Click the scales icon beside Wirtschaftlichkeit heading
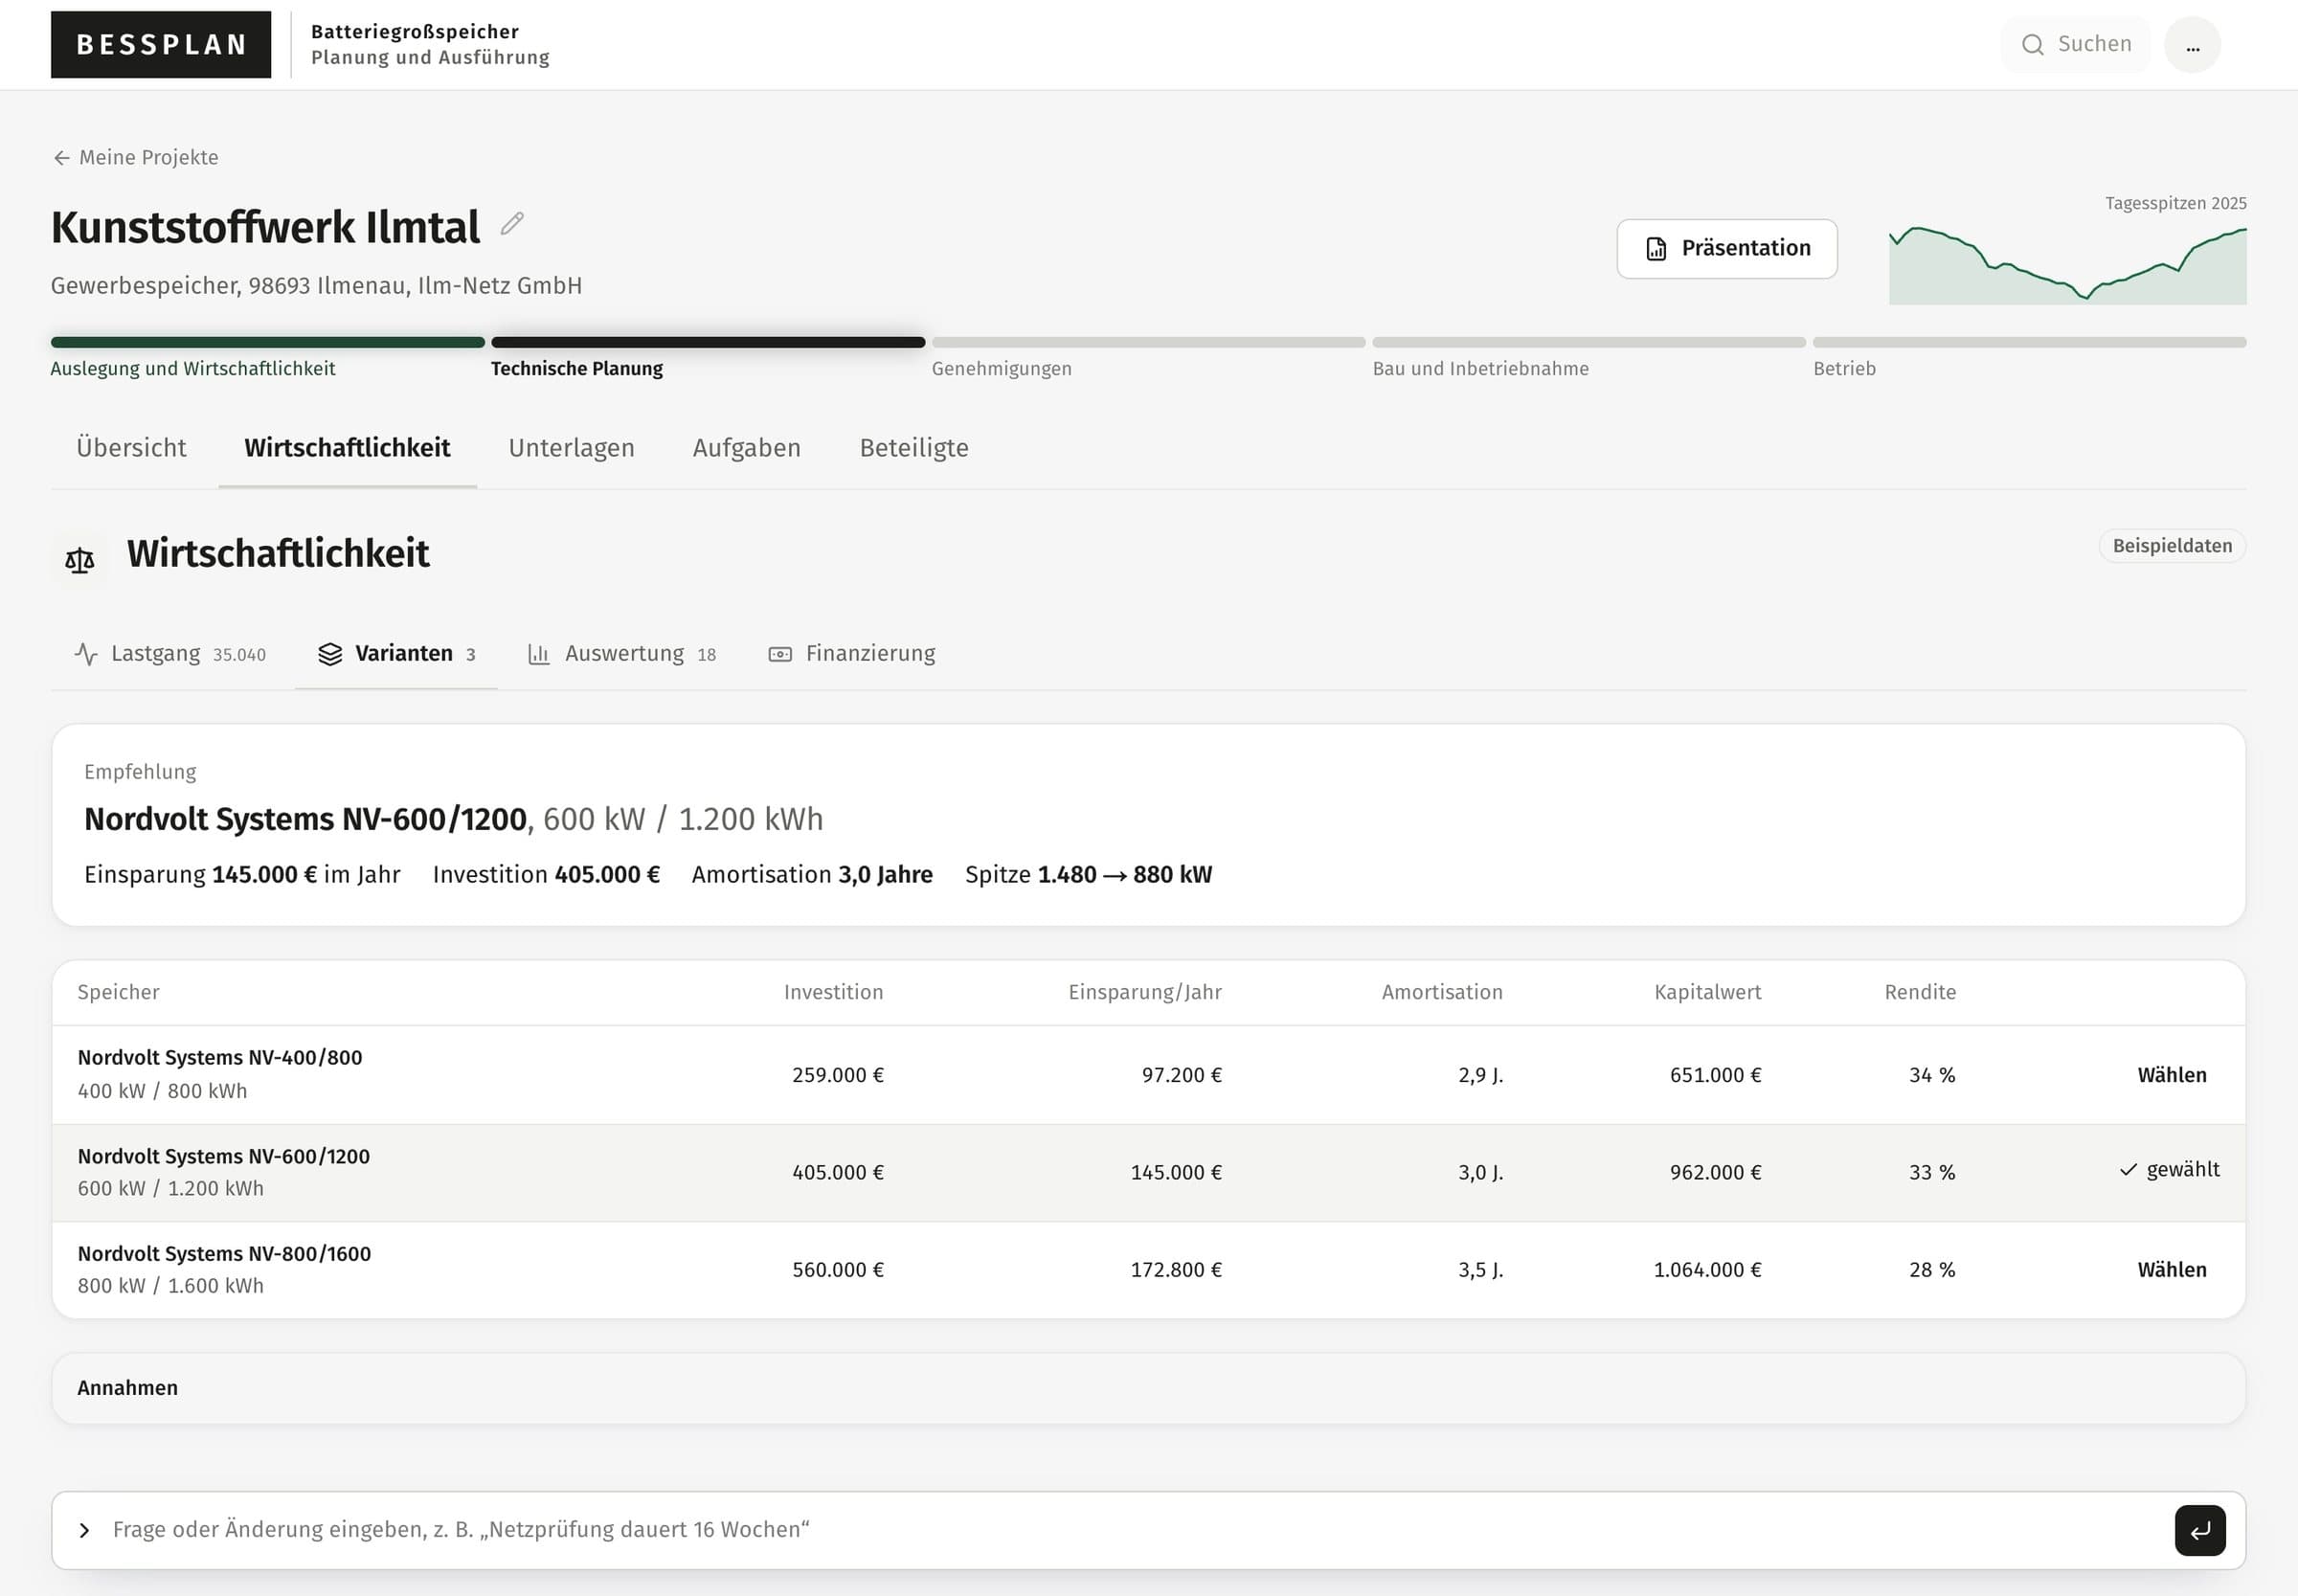This screenshot has height=1596, width=2298. pos(79,559)
